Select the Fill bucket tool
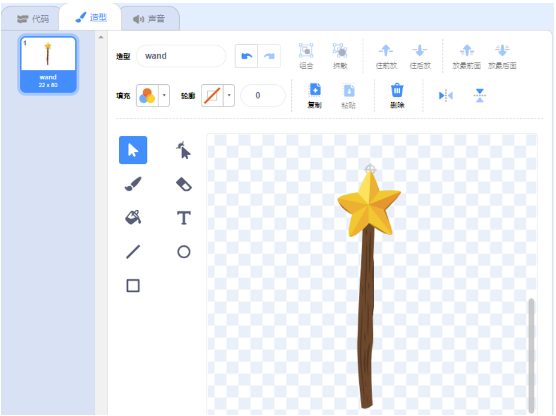The width and height of the screenshot is (556, 416). (x=133, y=218)
